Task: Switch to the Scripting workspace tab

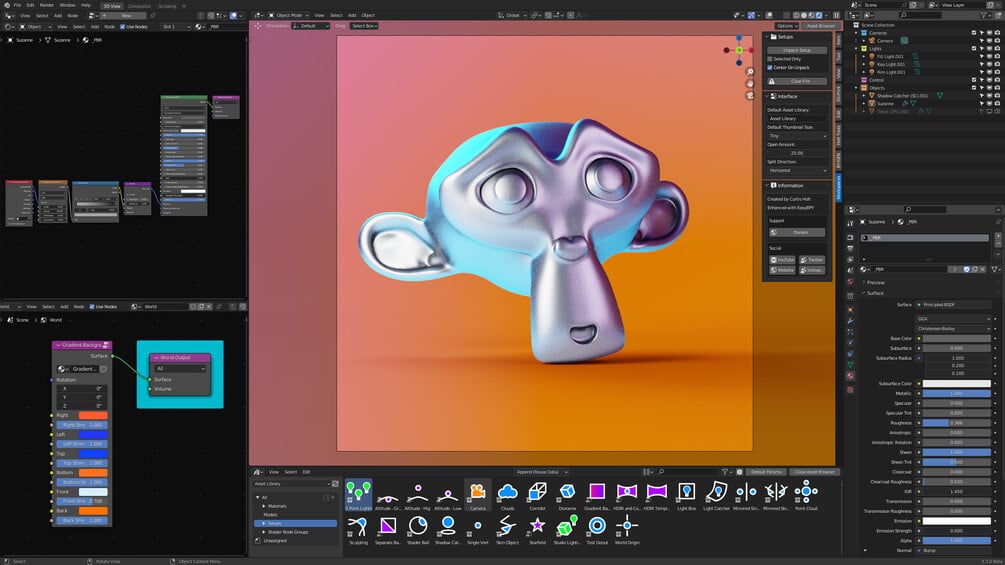Action: (167, 6)
